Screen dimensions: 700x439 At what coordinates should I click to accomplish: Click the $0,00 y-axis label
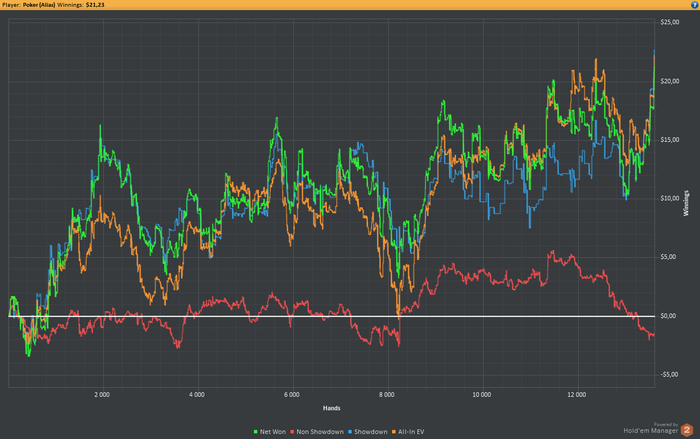coord(668,316)
